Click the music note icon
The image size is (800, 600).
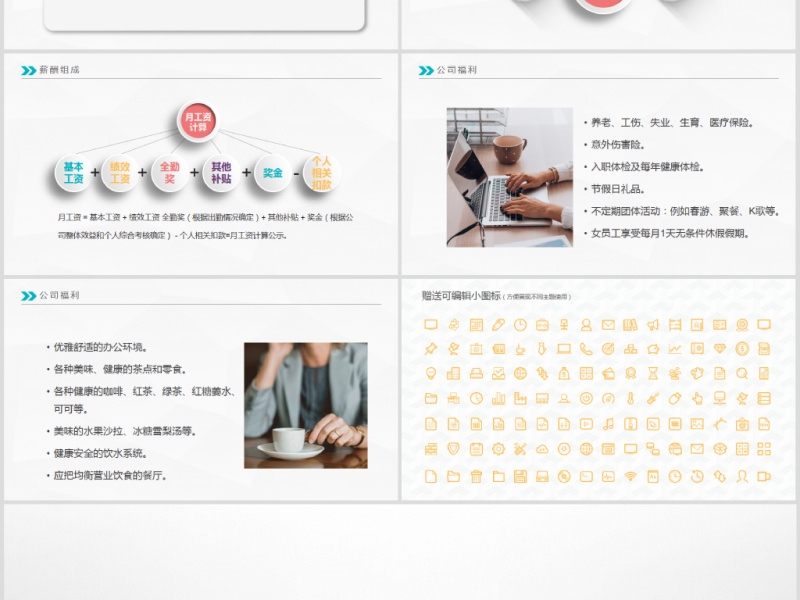click(607, 423)
